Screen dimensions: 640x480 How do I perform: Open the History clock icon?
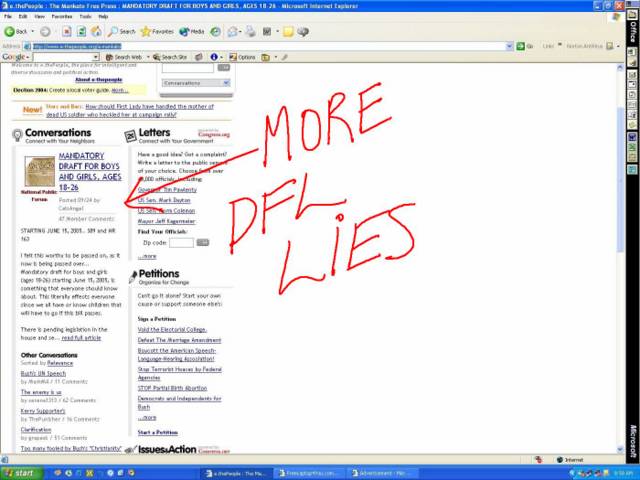click(216, 31)
